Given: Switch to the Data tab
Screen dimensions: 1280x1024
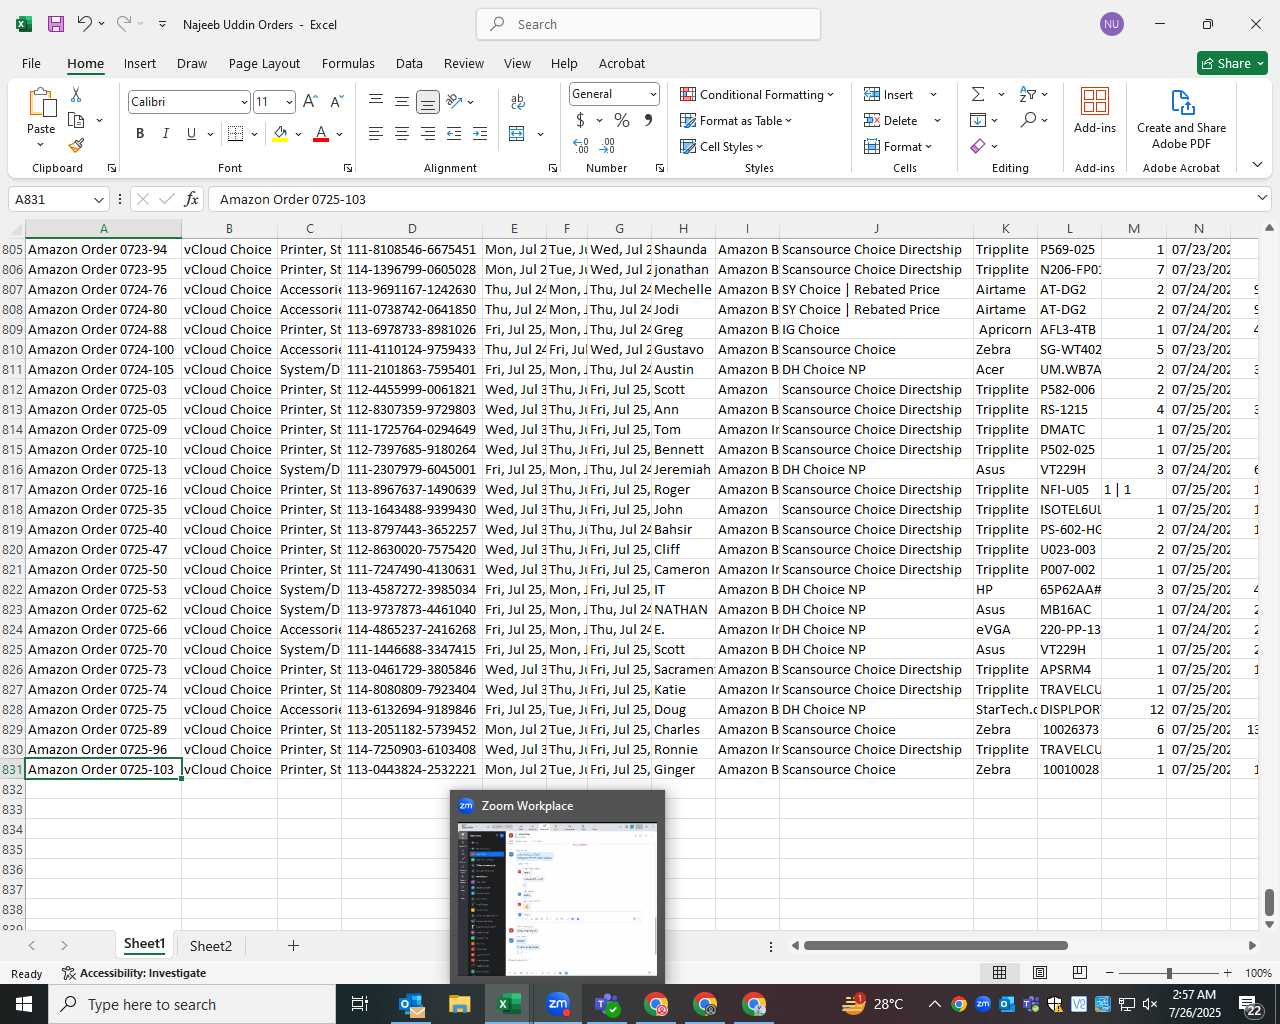Looking at the screenshot, I should 409,63.
